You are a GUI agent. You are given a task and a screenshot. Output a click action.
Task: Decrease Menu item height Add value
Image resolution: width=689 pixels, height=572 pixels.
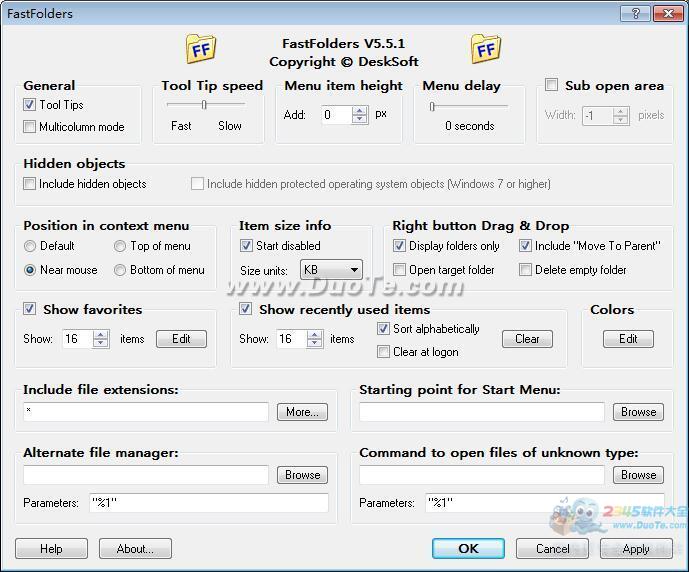coord(360,119)
